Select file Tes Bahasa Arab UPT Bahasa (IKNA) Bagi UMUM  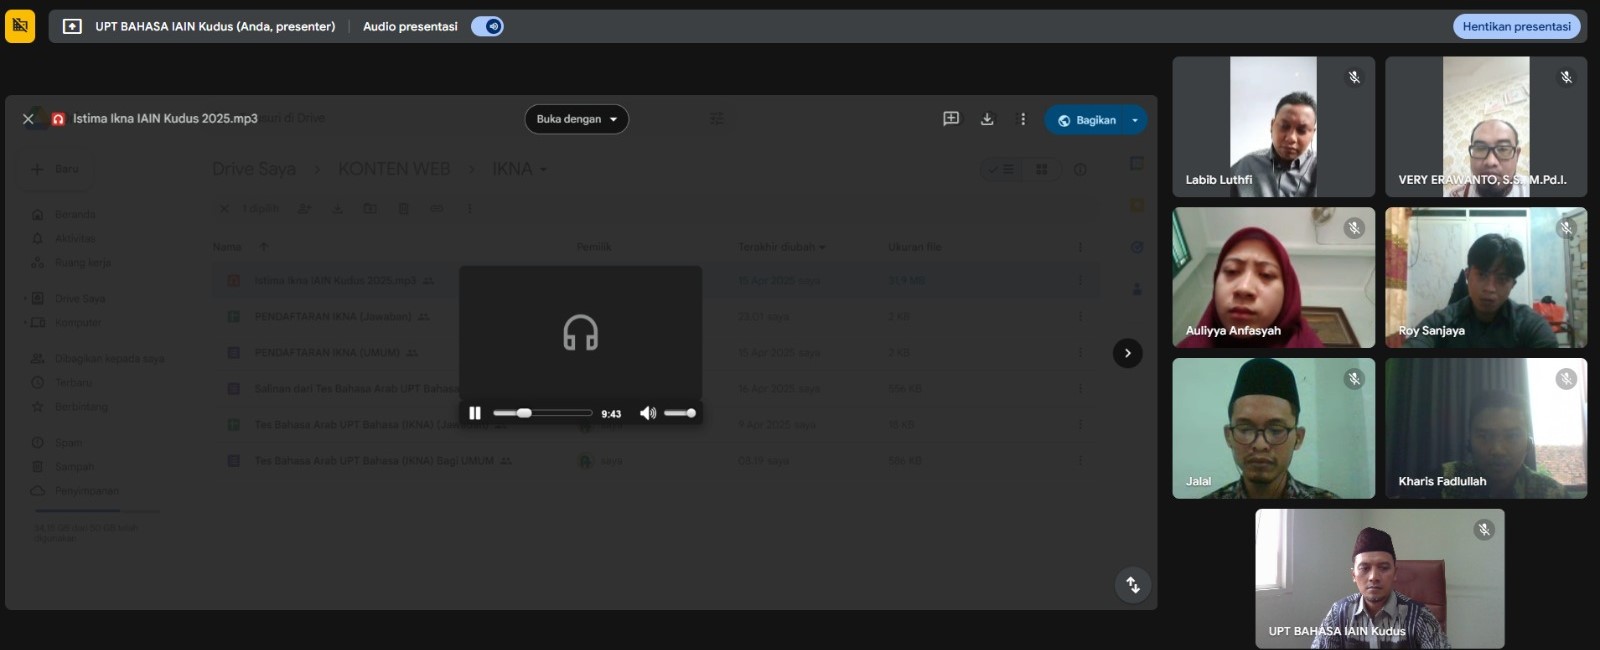pyautogui.click(x=655, y=461)
